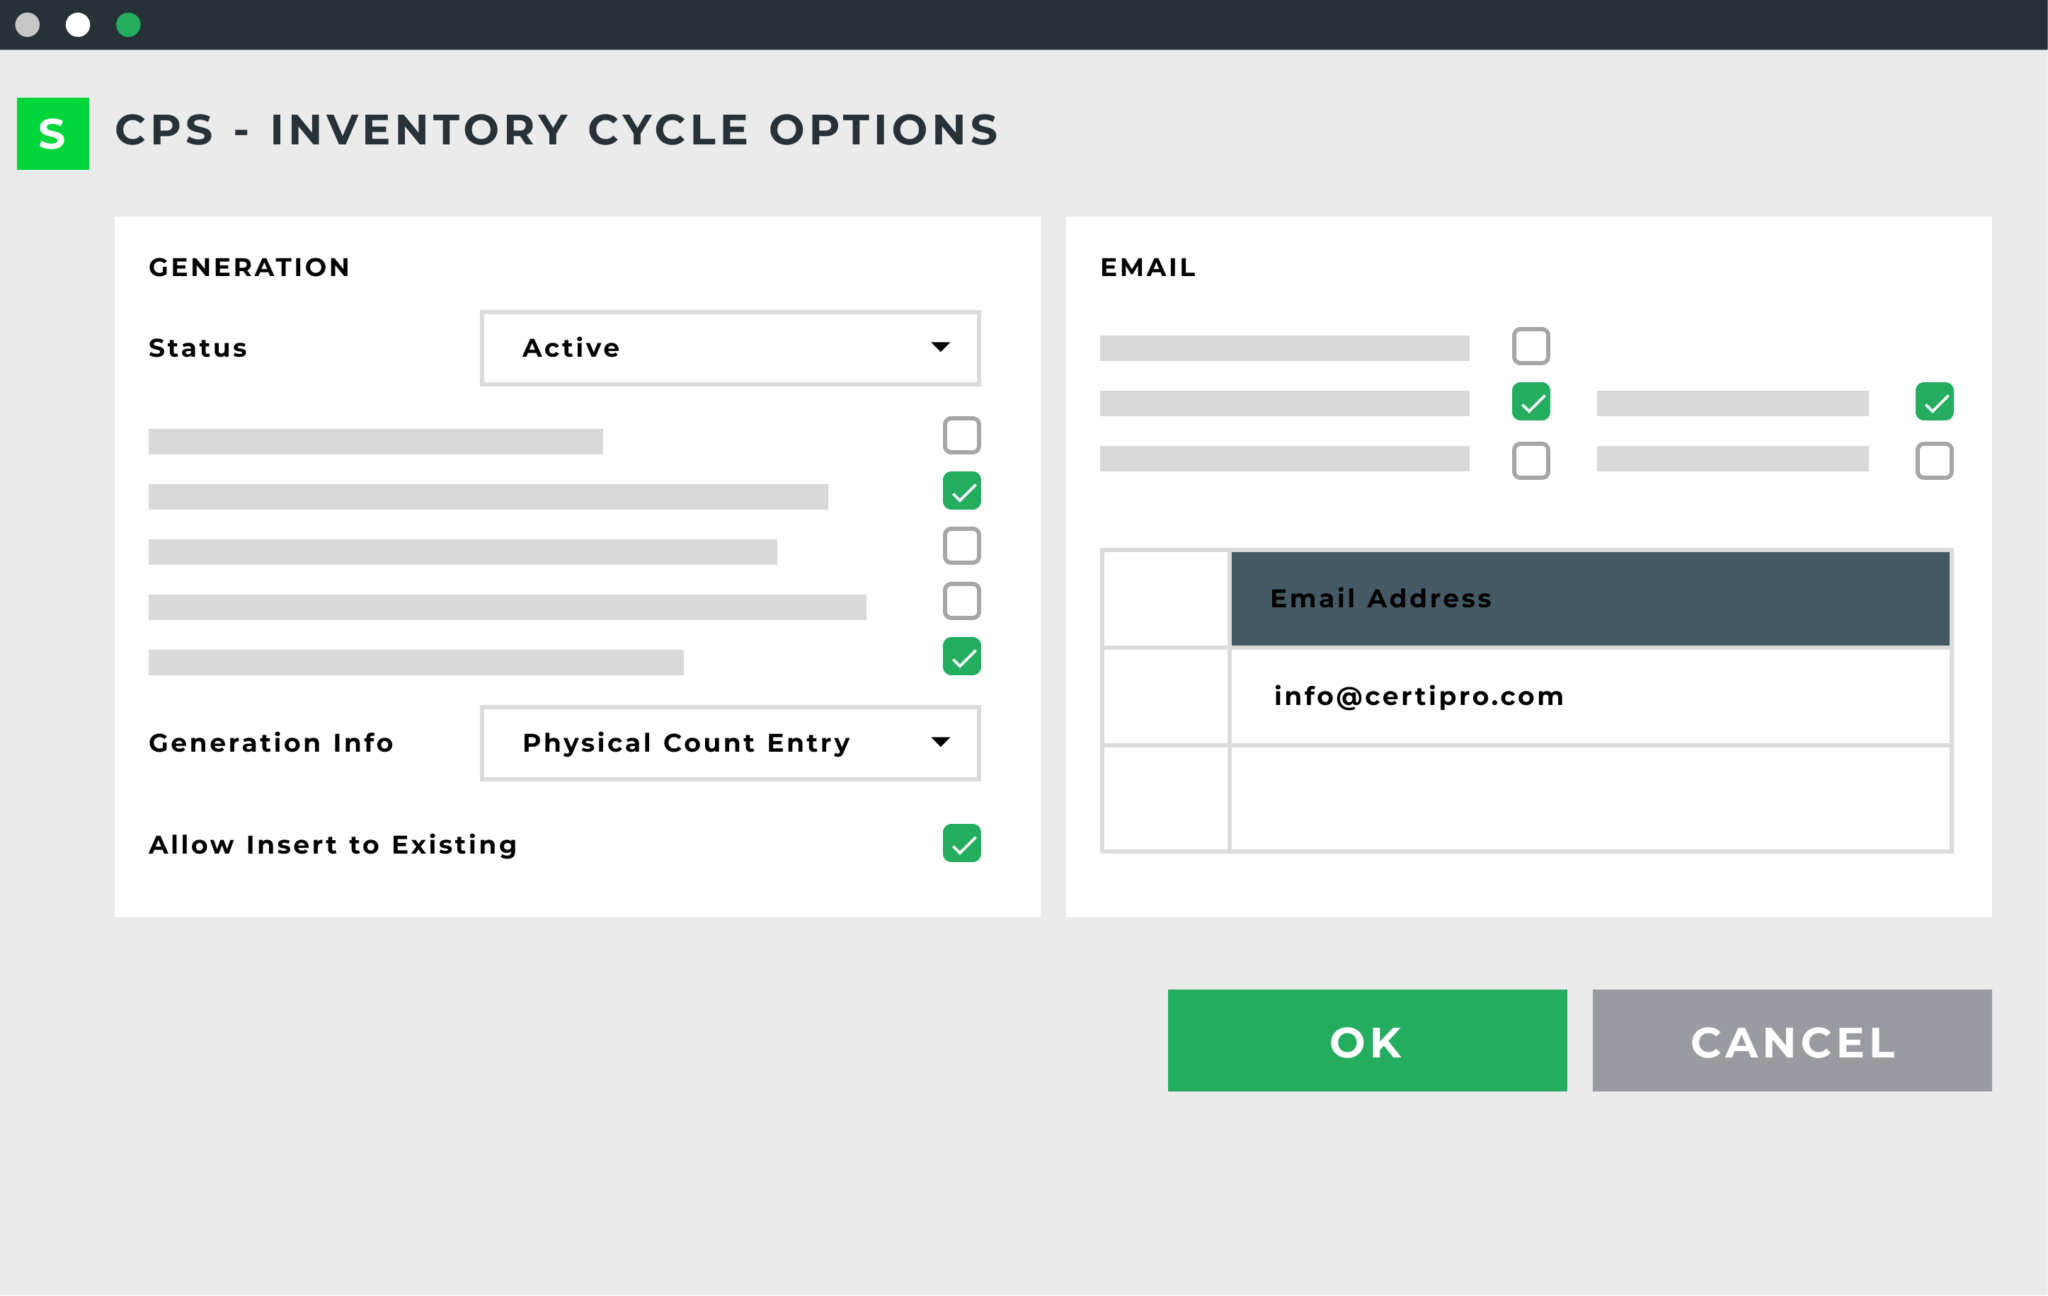Confirm options with the OK button
Screen dimensions: 2048x1296
(x=1367, y=1040)
